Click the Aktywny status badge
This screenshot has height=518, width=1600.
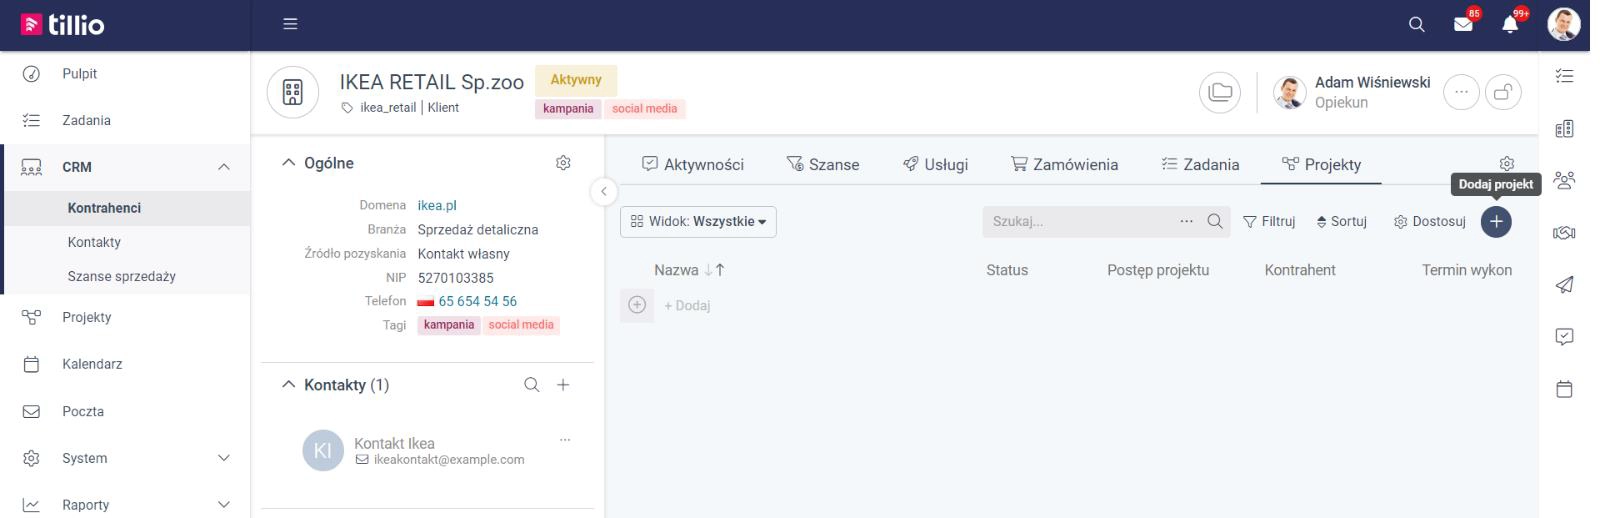(576, 80)
